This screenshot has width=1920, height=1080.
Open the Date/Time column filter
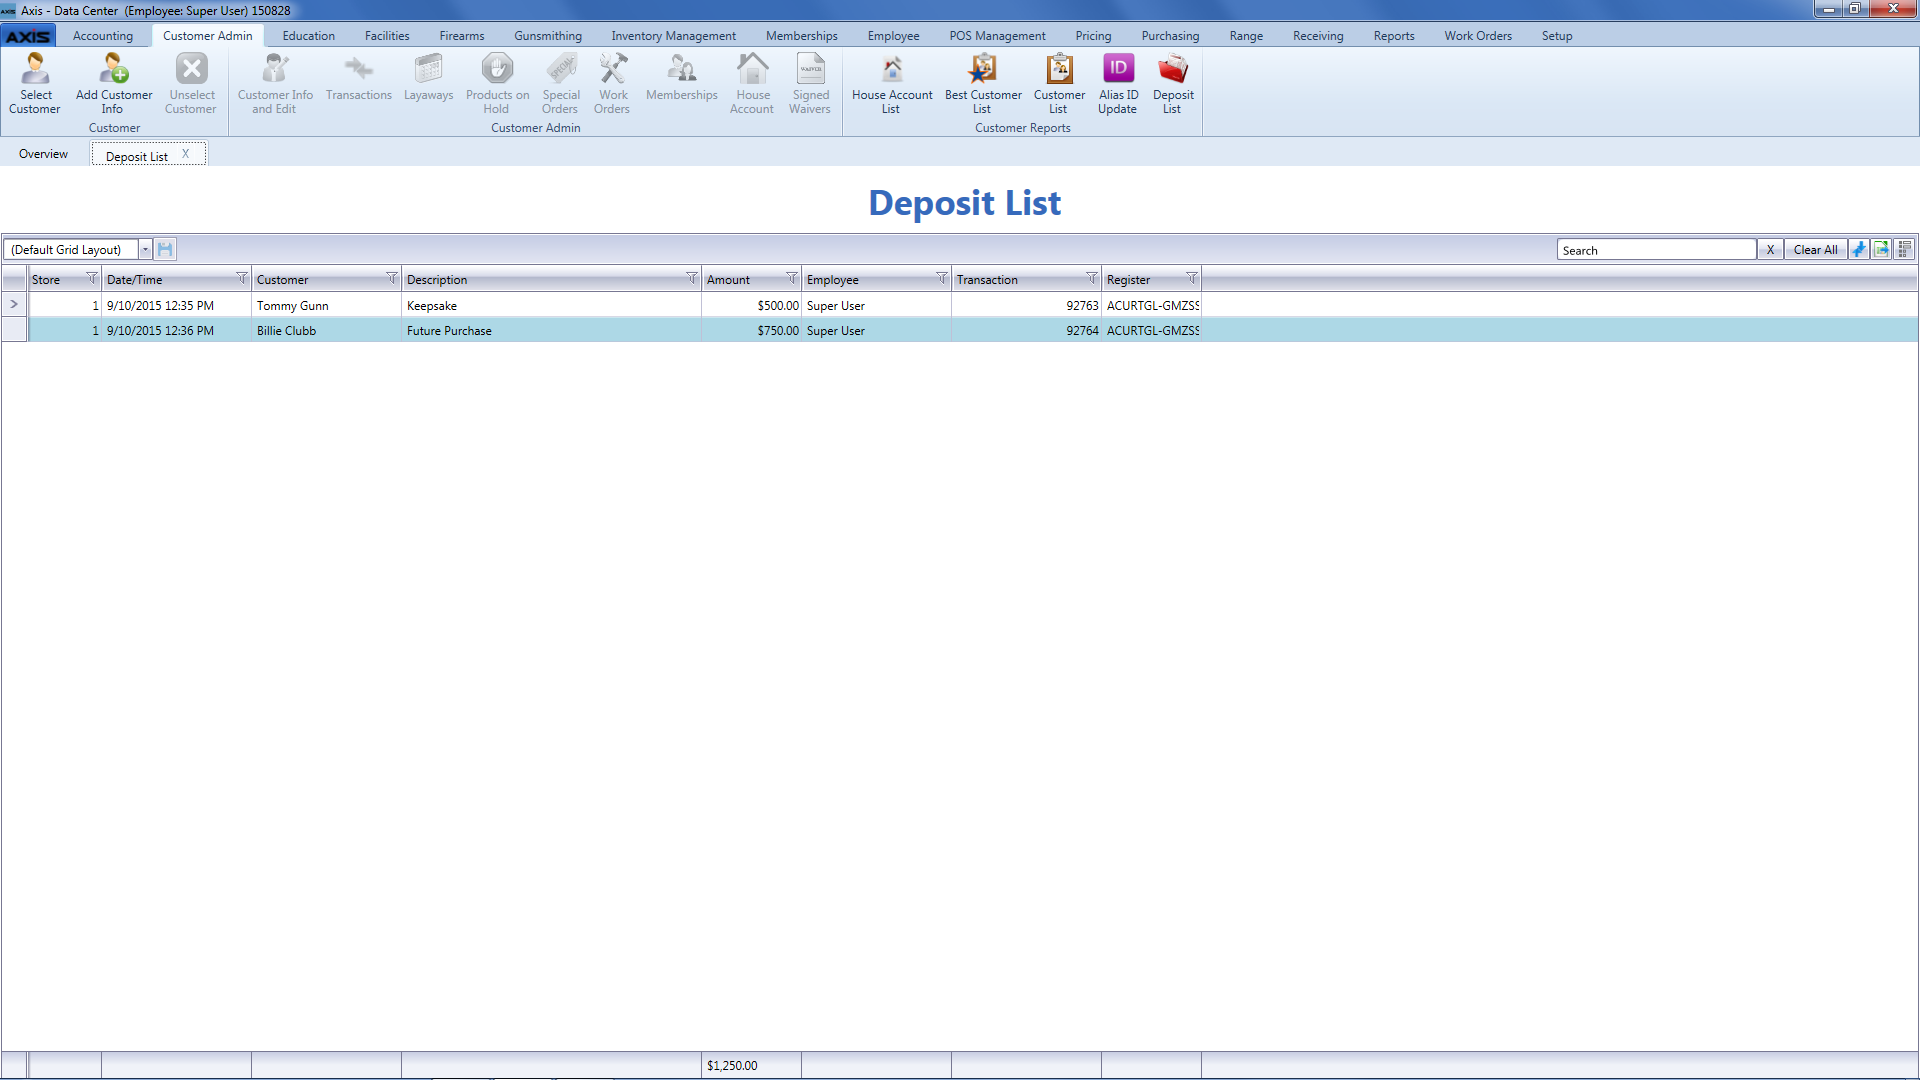coord(242,278)
